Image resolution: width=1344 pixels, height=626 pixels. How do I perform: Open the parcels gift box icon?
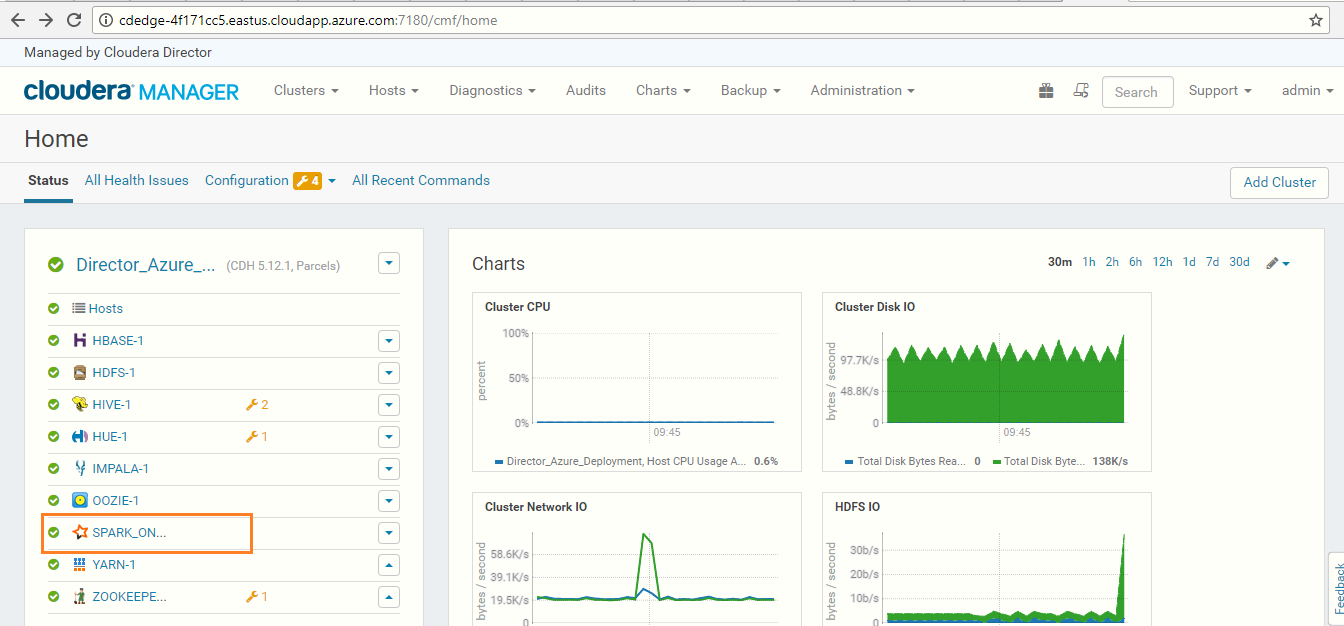click(x=1046, y=91)
